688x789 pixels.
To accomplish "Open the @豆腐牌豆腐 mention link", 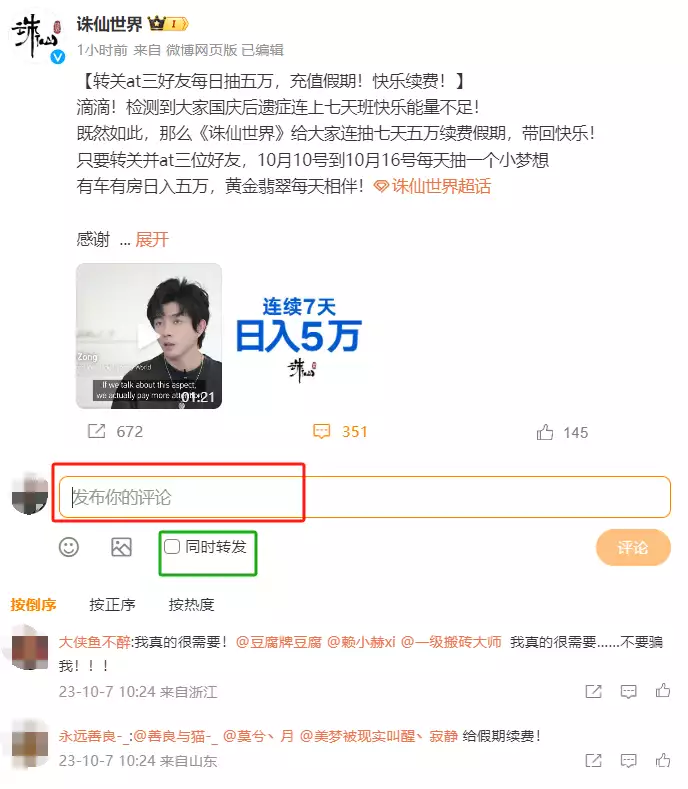I will coord(278,642).
